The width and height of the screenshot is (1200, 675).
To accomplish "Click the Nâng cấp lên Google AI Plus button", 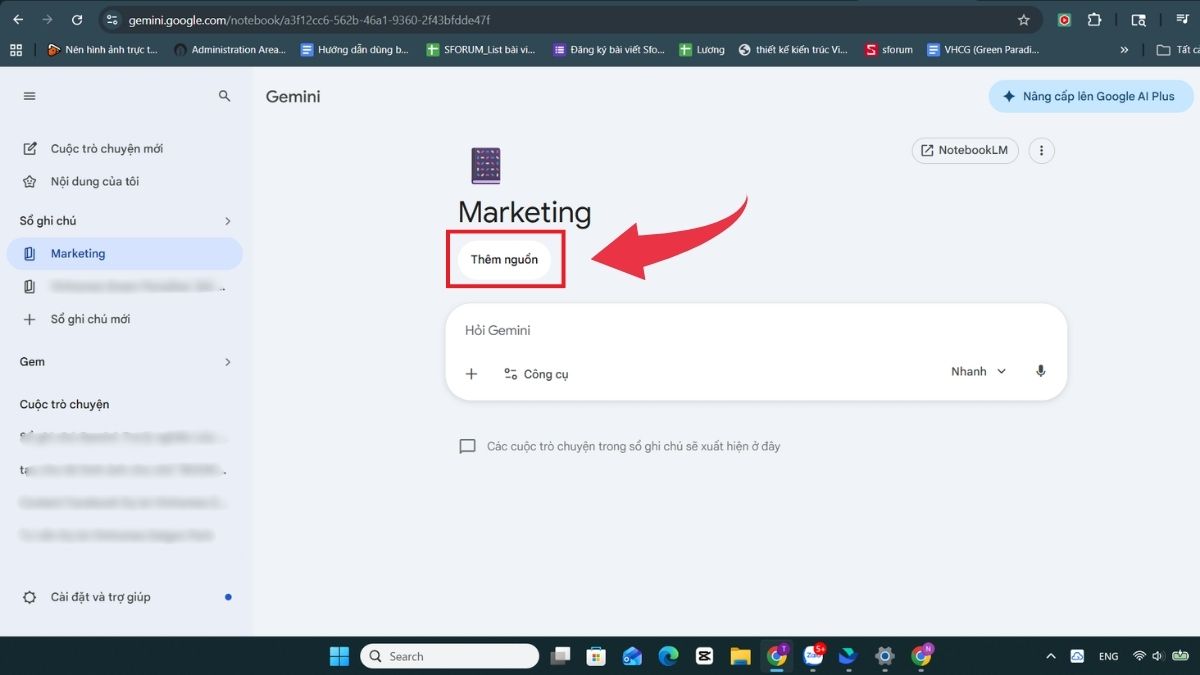I will tap(1091, 97).
